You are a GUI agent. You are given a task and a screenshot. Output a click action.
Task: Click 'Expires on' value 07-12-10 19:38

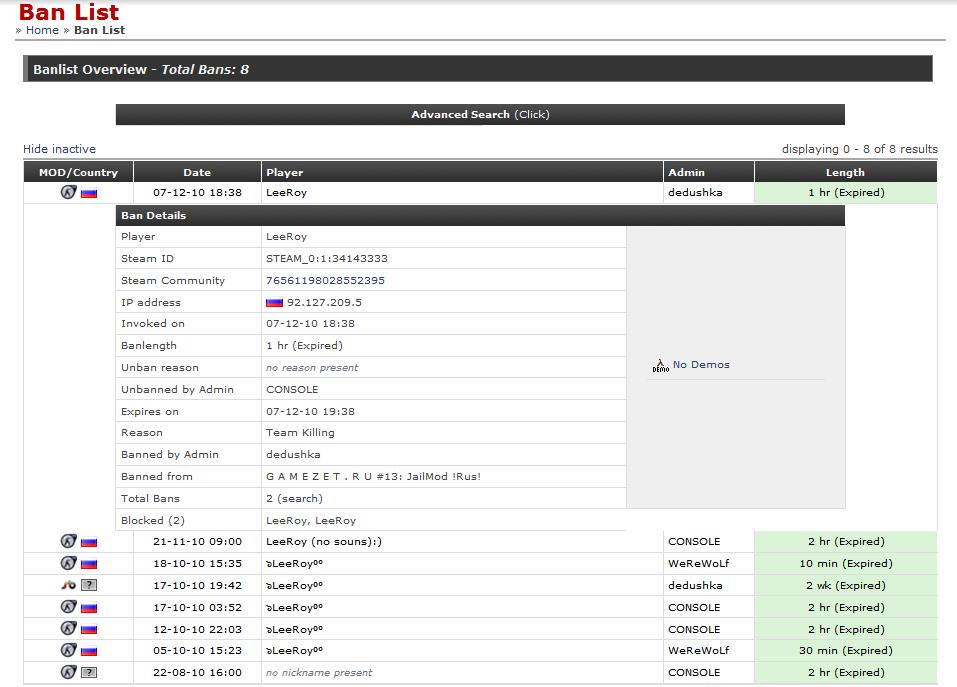pyautogui.click(x=310, y=411)
